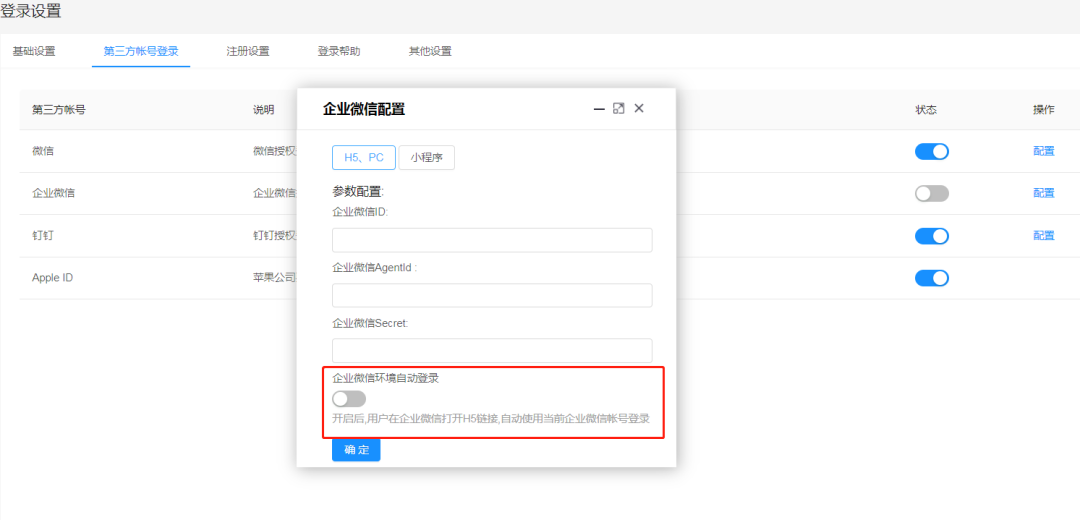This screenshot has height=520, width=1080.
Task: Select the 第三方帐号登录 tab
Action: [141, 52]
